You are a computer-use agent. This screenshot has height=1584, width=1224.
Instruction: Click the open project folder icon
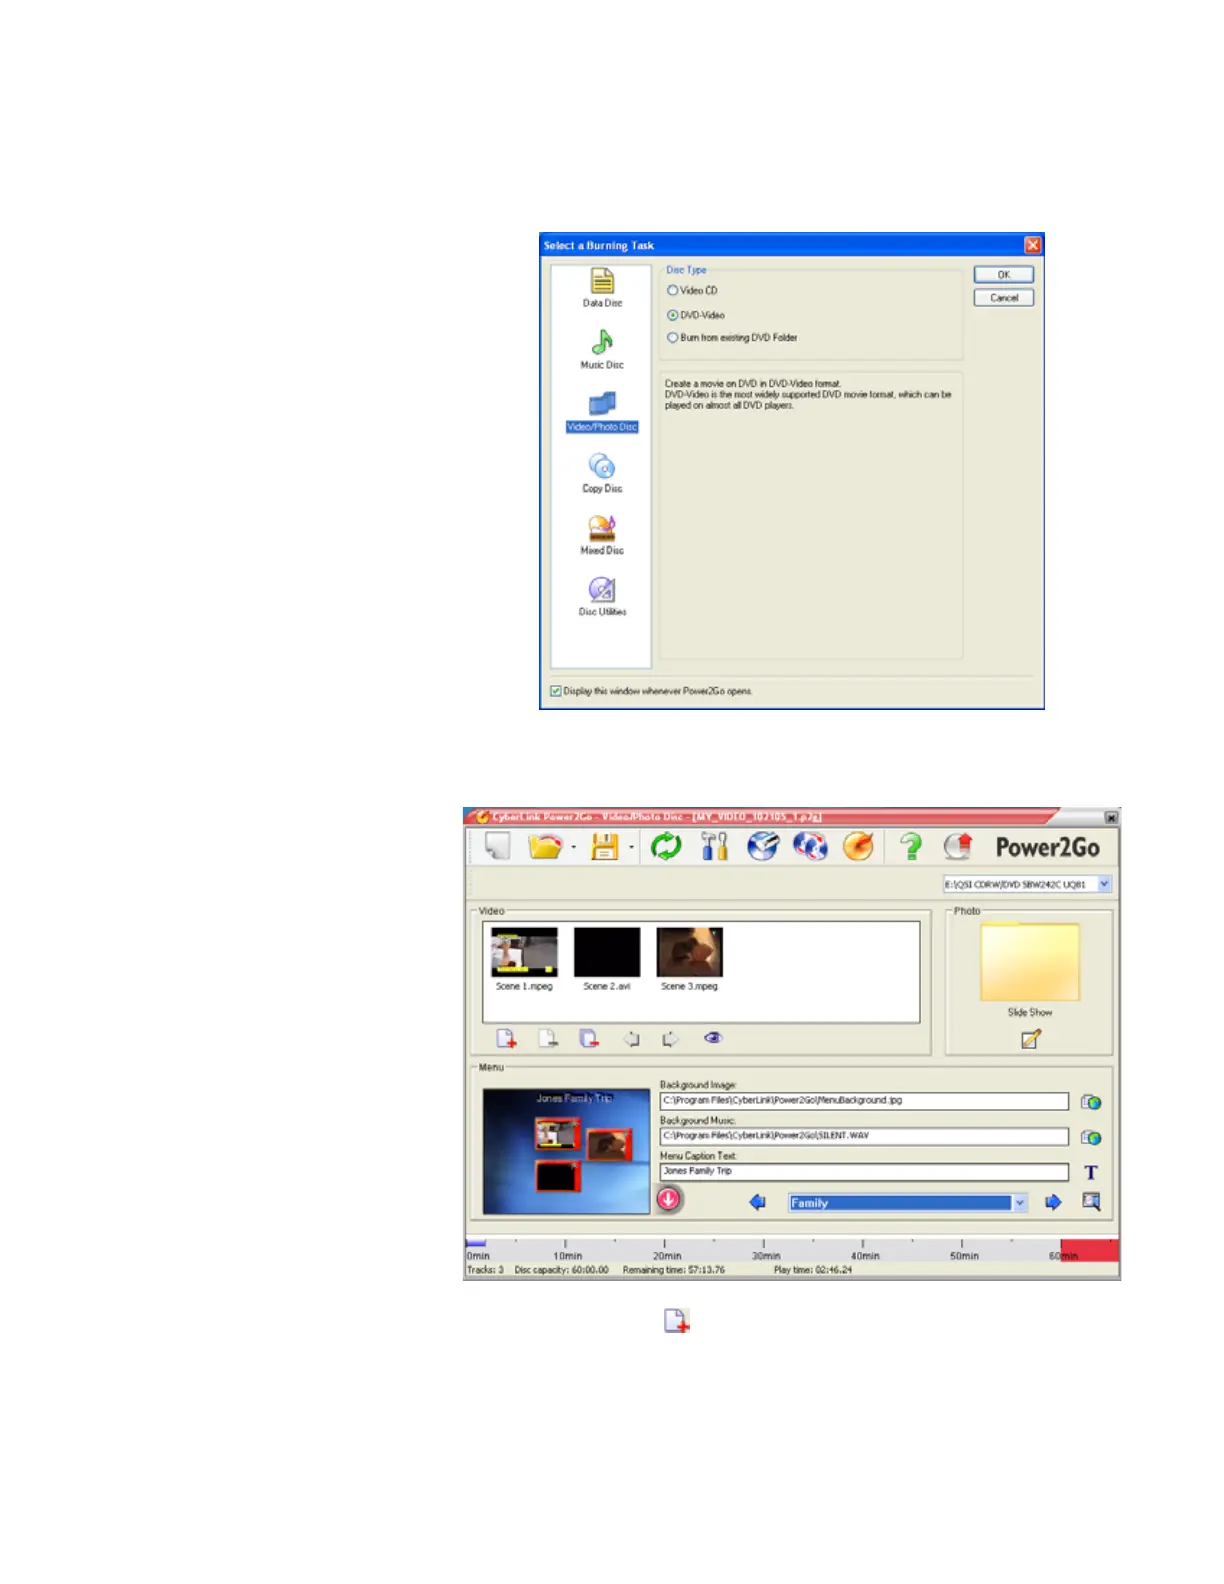coord(545,847)
